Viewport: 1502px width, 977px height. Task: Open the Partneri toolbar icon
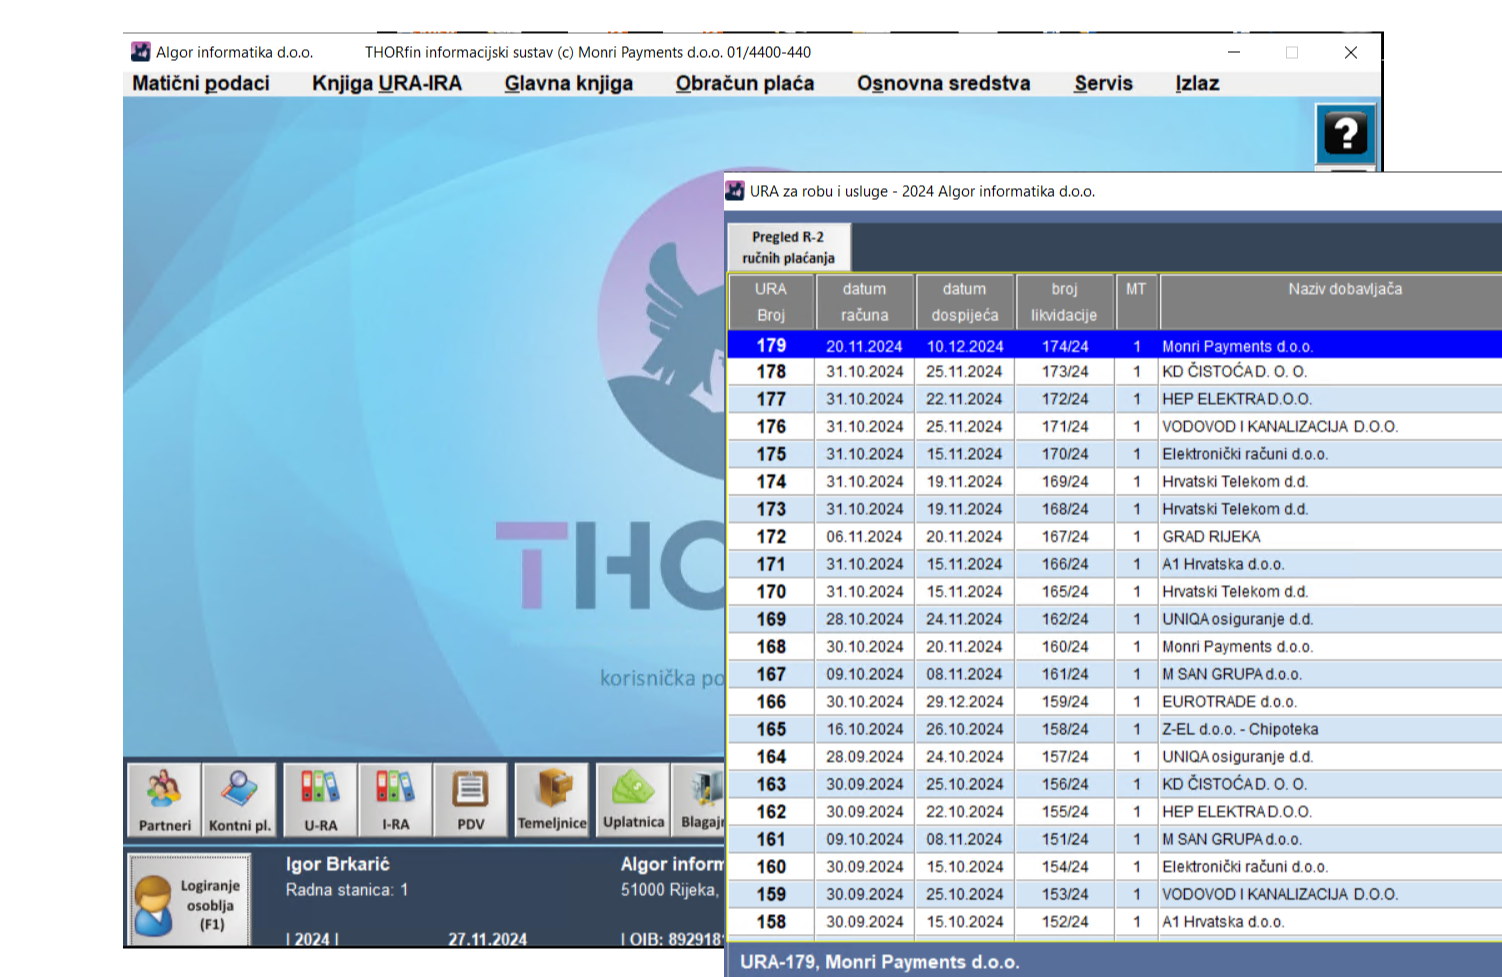tap(164, 799)
